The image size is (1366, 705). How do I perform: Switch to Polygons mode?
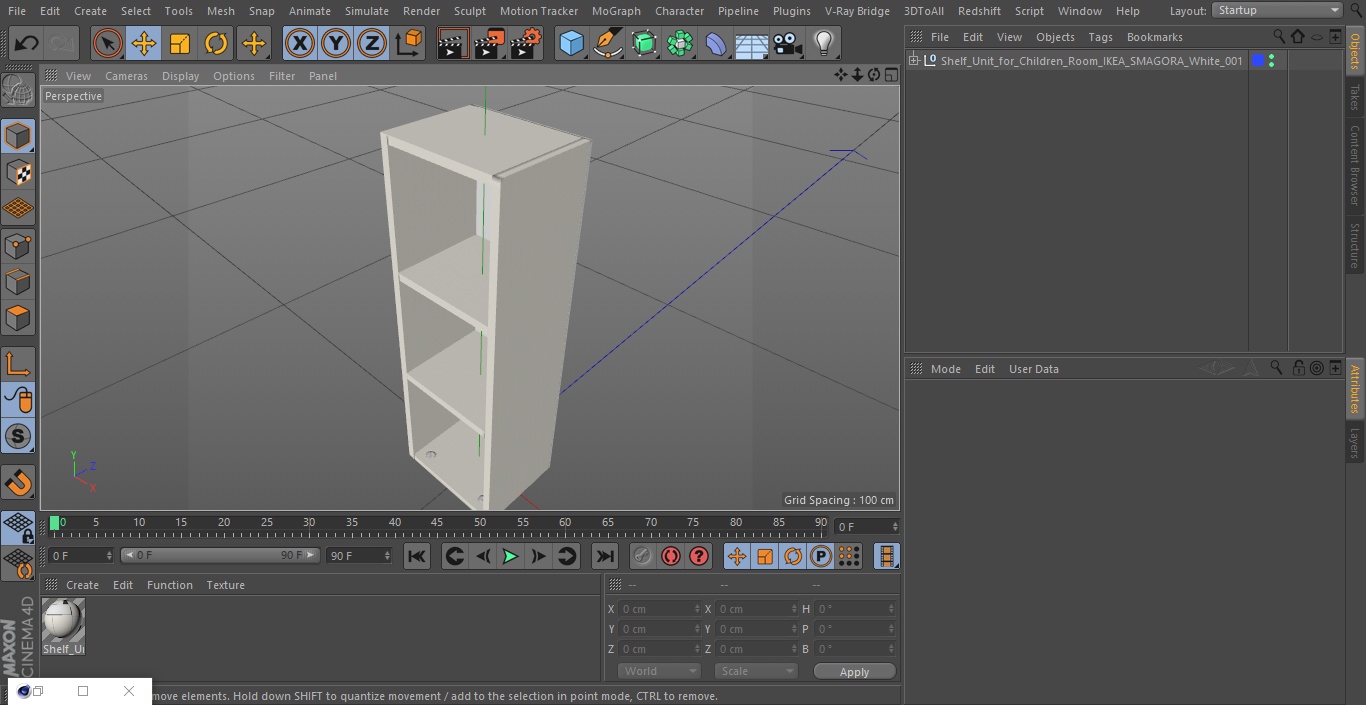click(18, 318)
